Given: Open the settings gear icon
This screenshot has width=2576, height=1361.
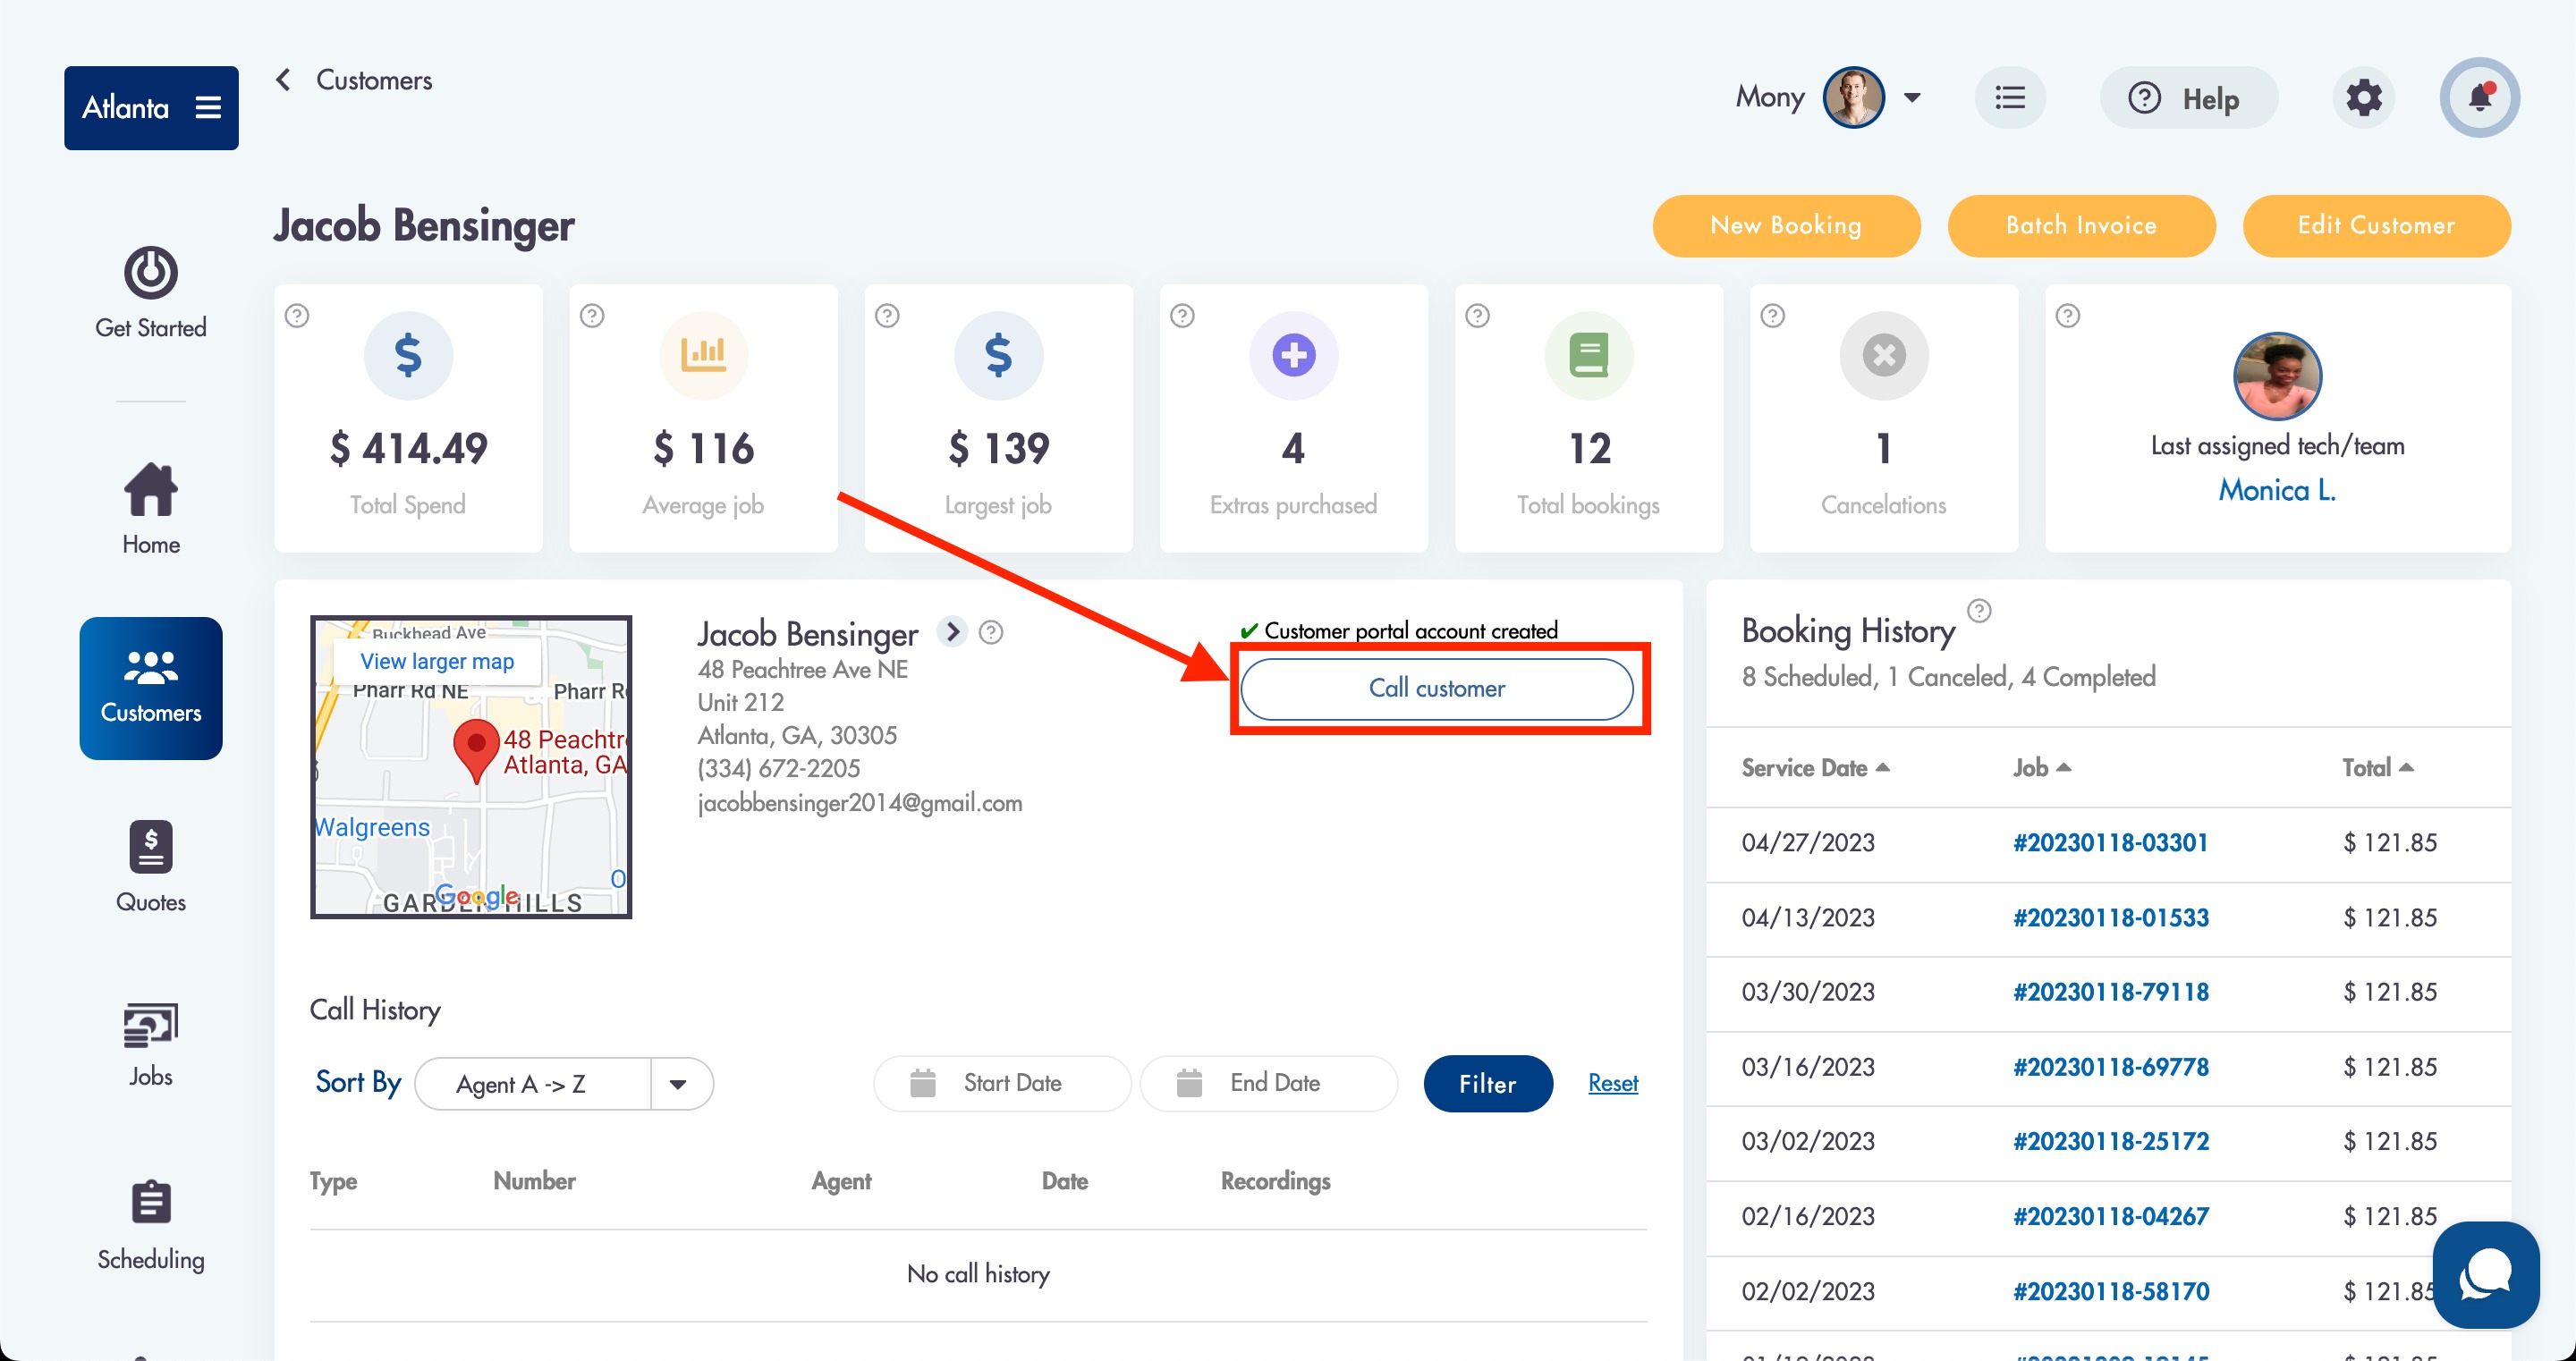Looking at the screenshot, I should click(2363, 98).
